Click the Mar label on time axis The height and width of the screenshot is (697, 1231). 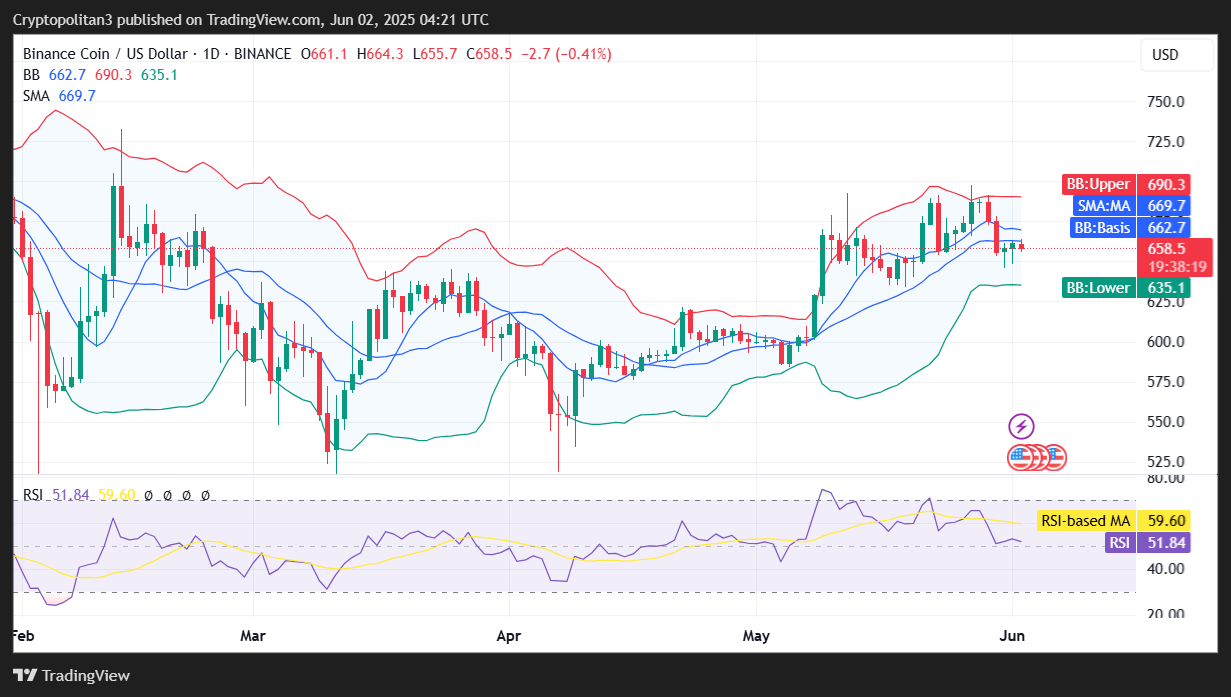click(254, 635)
